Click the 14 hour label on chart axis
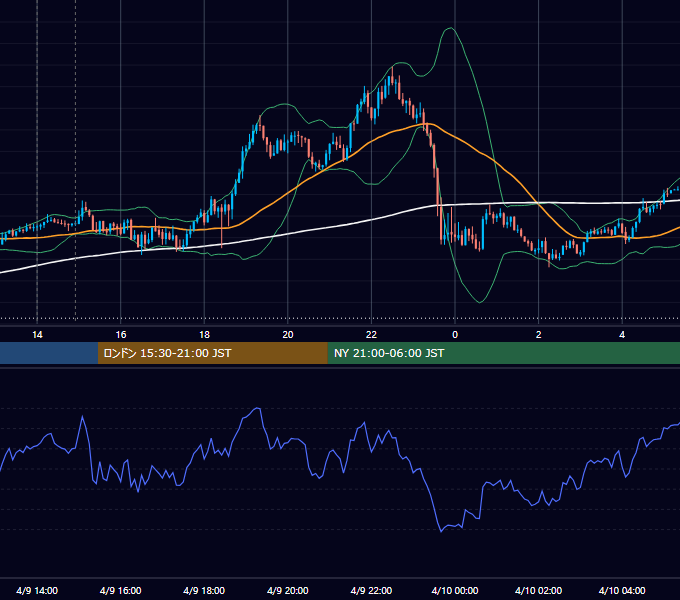 click(37, 335)
